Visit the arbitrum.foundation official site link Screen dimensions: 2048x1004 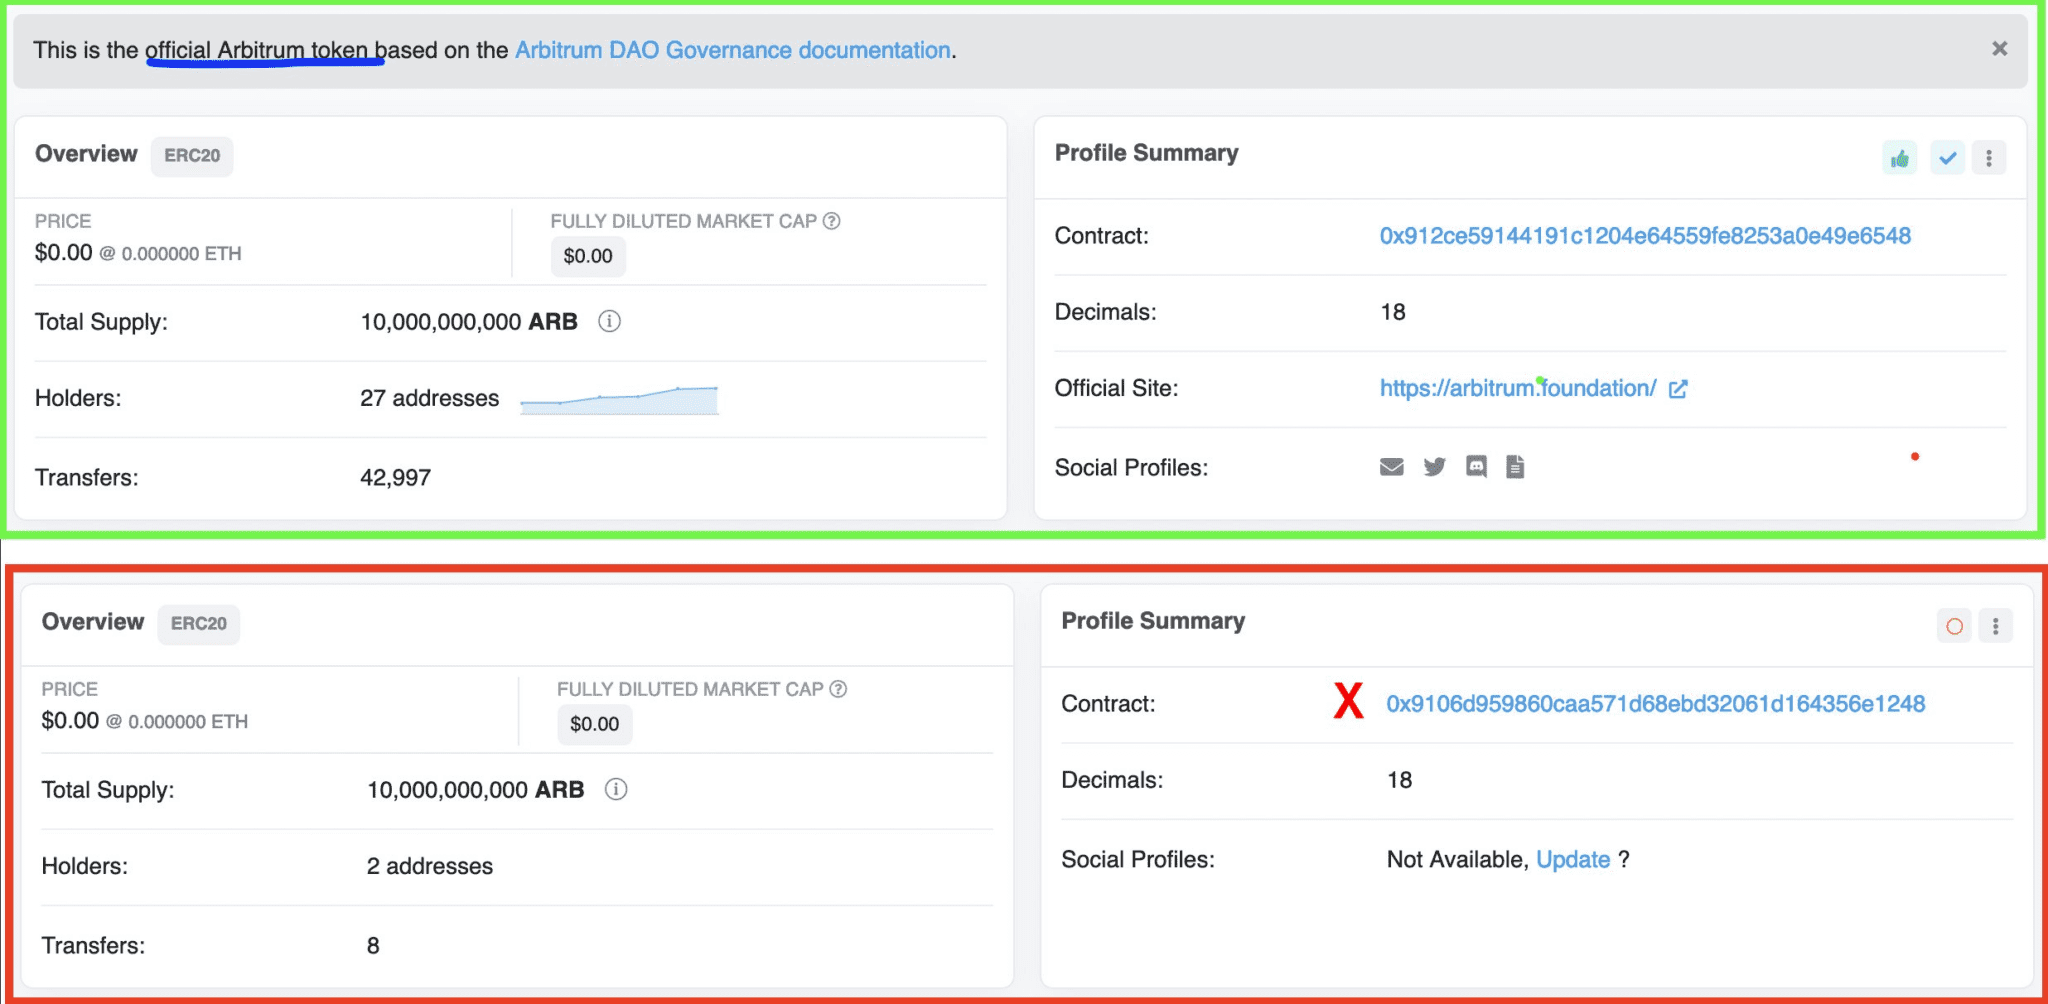click(x=1518, y=388)
